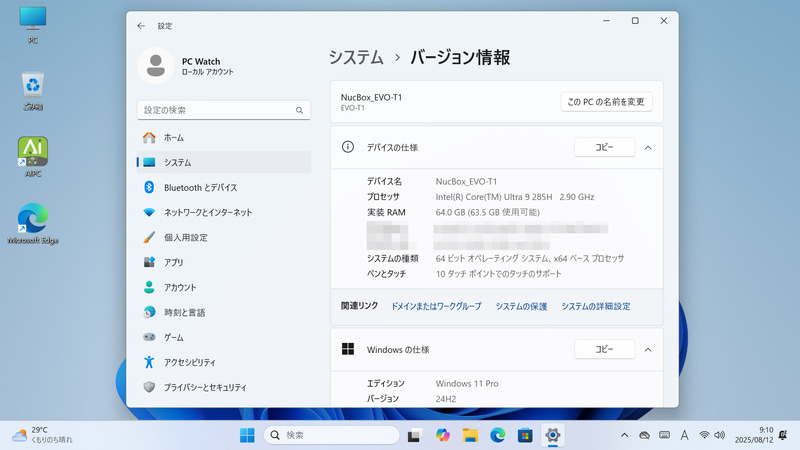Copy Windows specifications with コピー button
Image resolution: width=800 pixels, height=450 pixels.
point(605,349)
